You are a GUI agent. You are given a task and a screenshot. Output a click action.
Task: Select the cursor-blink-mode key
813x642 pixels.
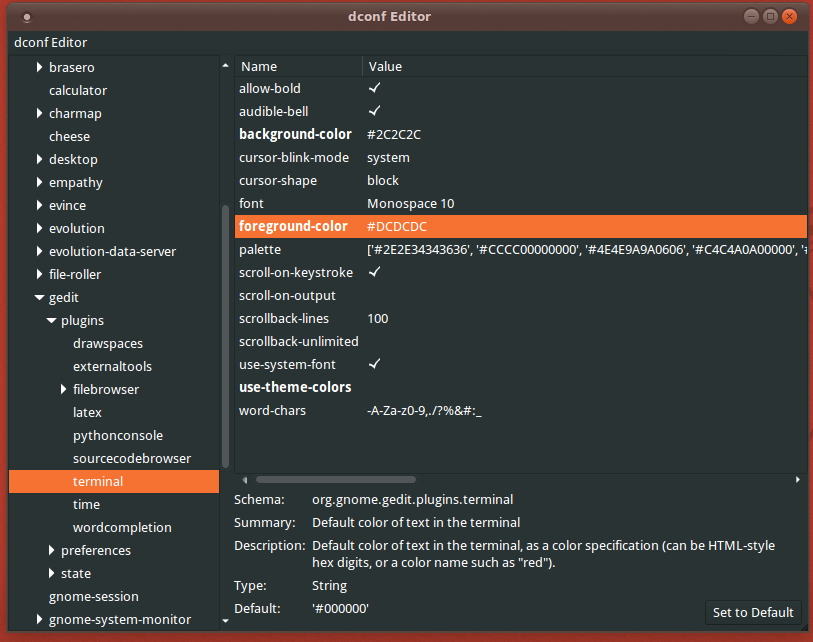[x=293, y=157]
